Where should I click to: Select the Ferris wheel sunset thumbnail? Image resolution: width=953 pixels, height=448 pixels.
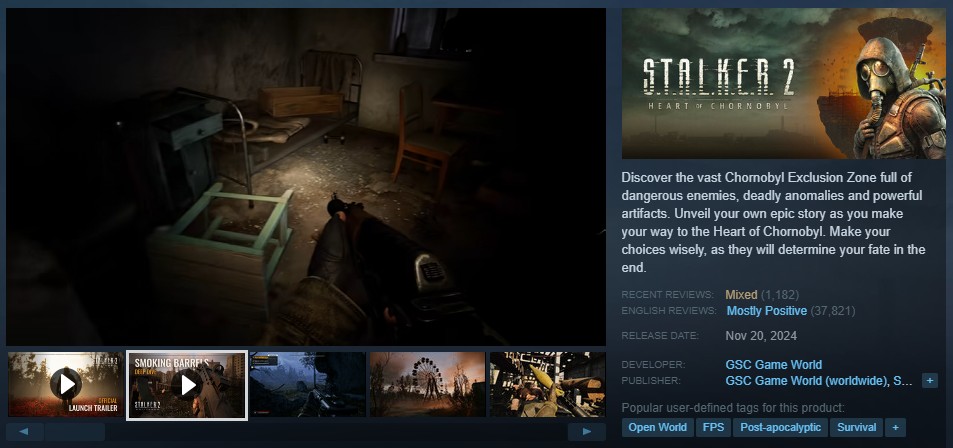(x=428, y=384)
